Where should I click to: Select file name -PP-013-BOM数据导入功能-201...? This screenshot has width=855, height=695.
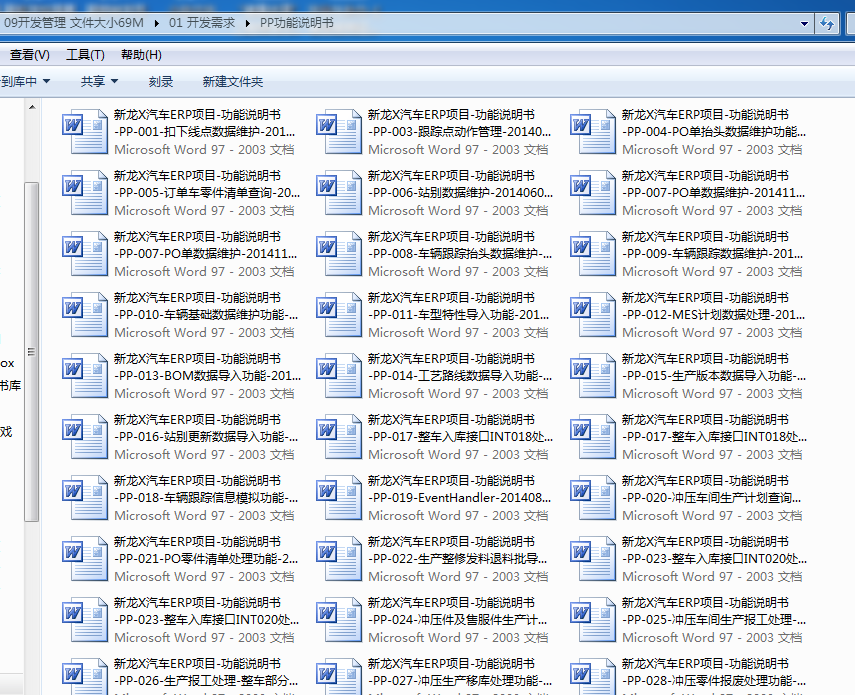(207, 376)
